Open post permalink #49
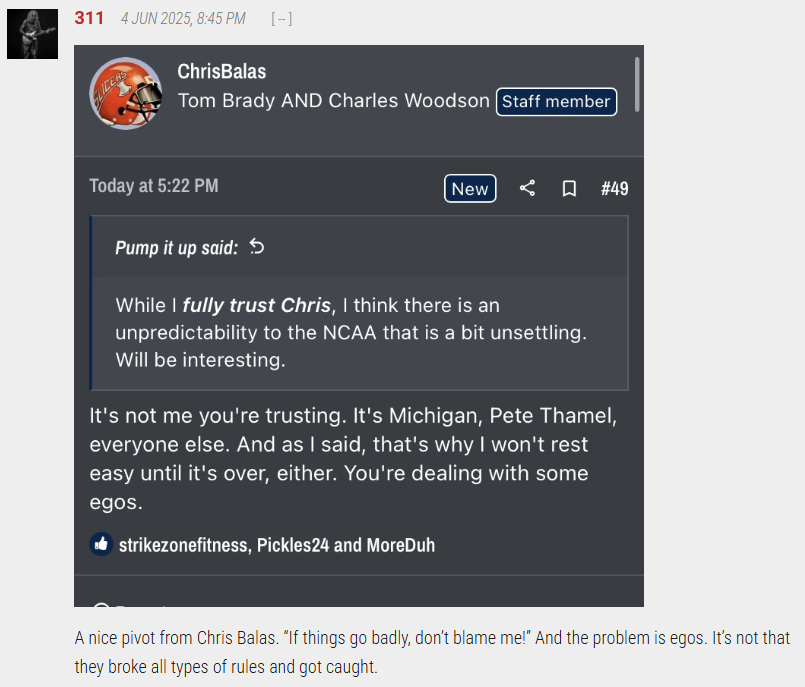The image size is (805, 687). tap(615, 188)
